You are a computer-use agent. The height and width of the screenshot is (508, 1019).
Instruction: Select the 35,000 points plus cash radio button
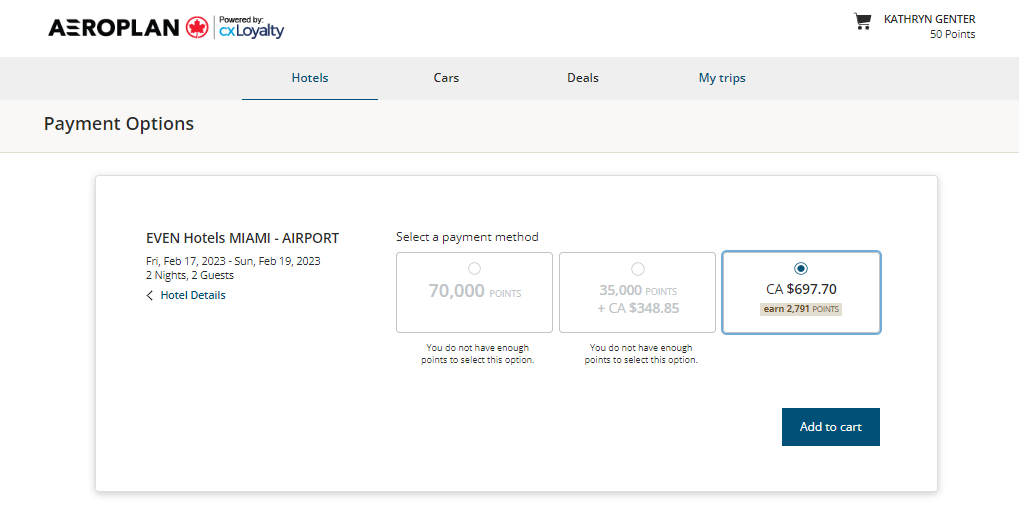coord(638,268)
